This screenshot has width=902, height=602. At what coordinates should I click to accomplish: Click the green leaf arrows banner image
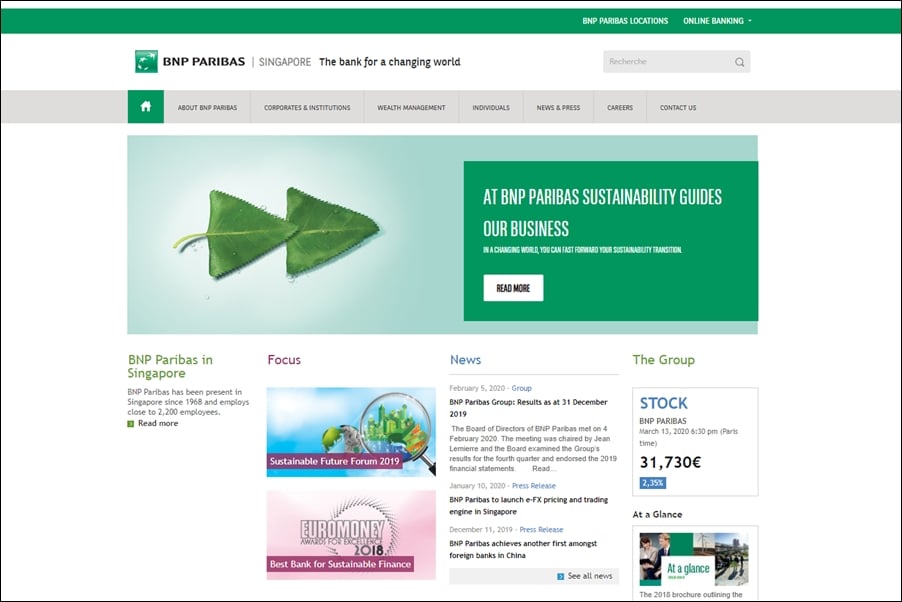click(276, 235)
